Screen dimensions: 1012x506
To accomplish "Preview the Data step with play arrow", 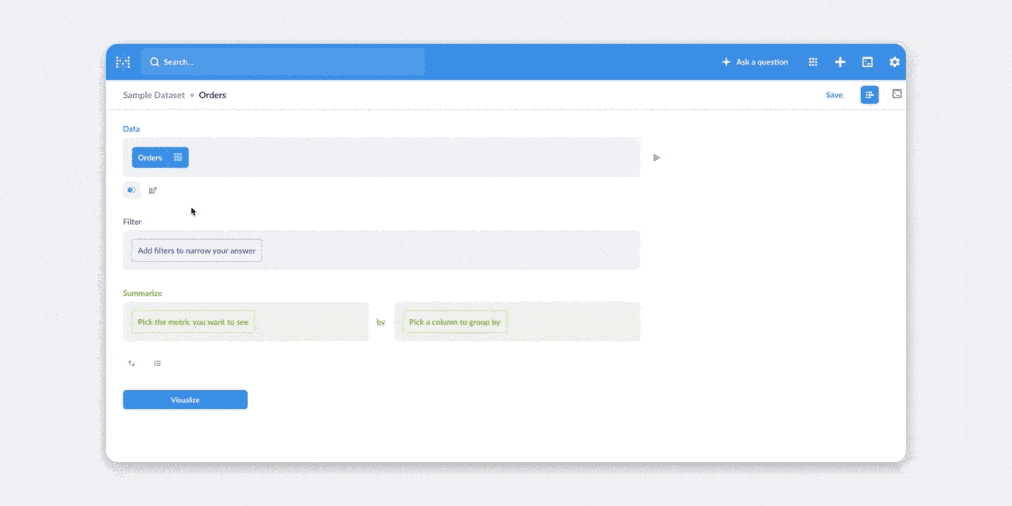I will coord(656,157).
